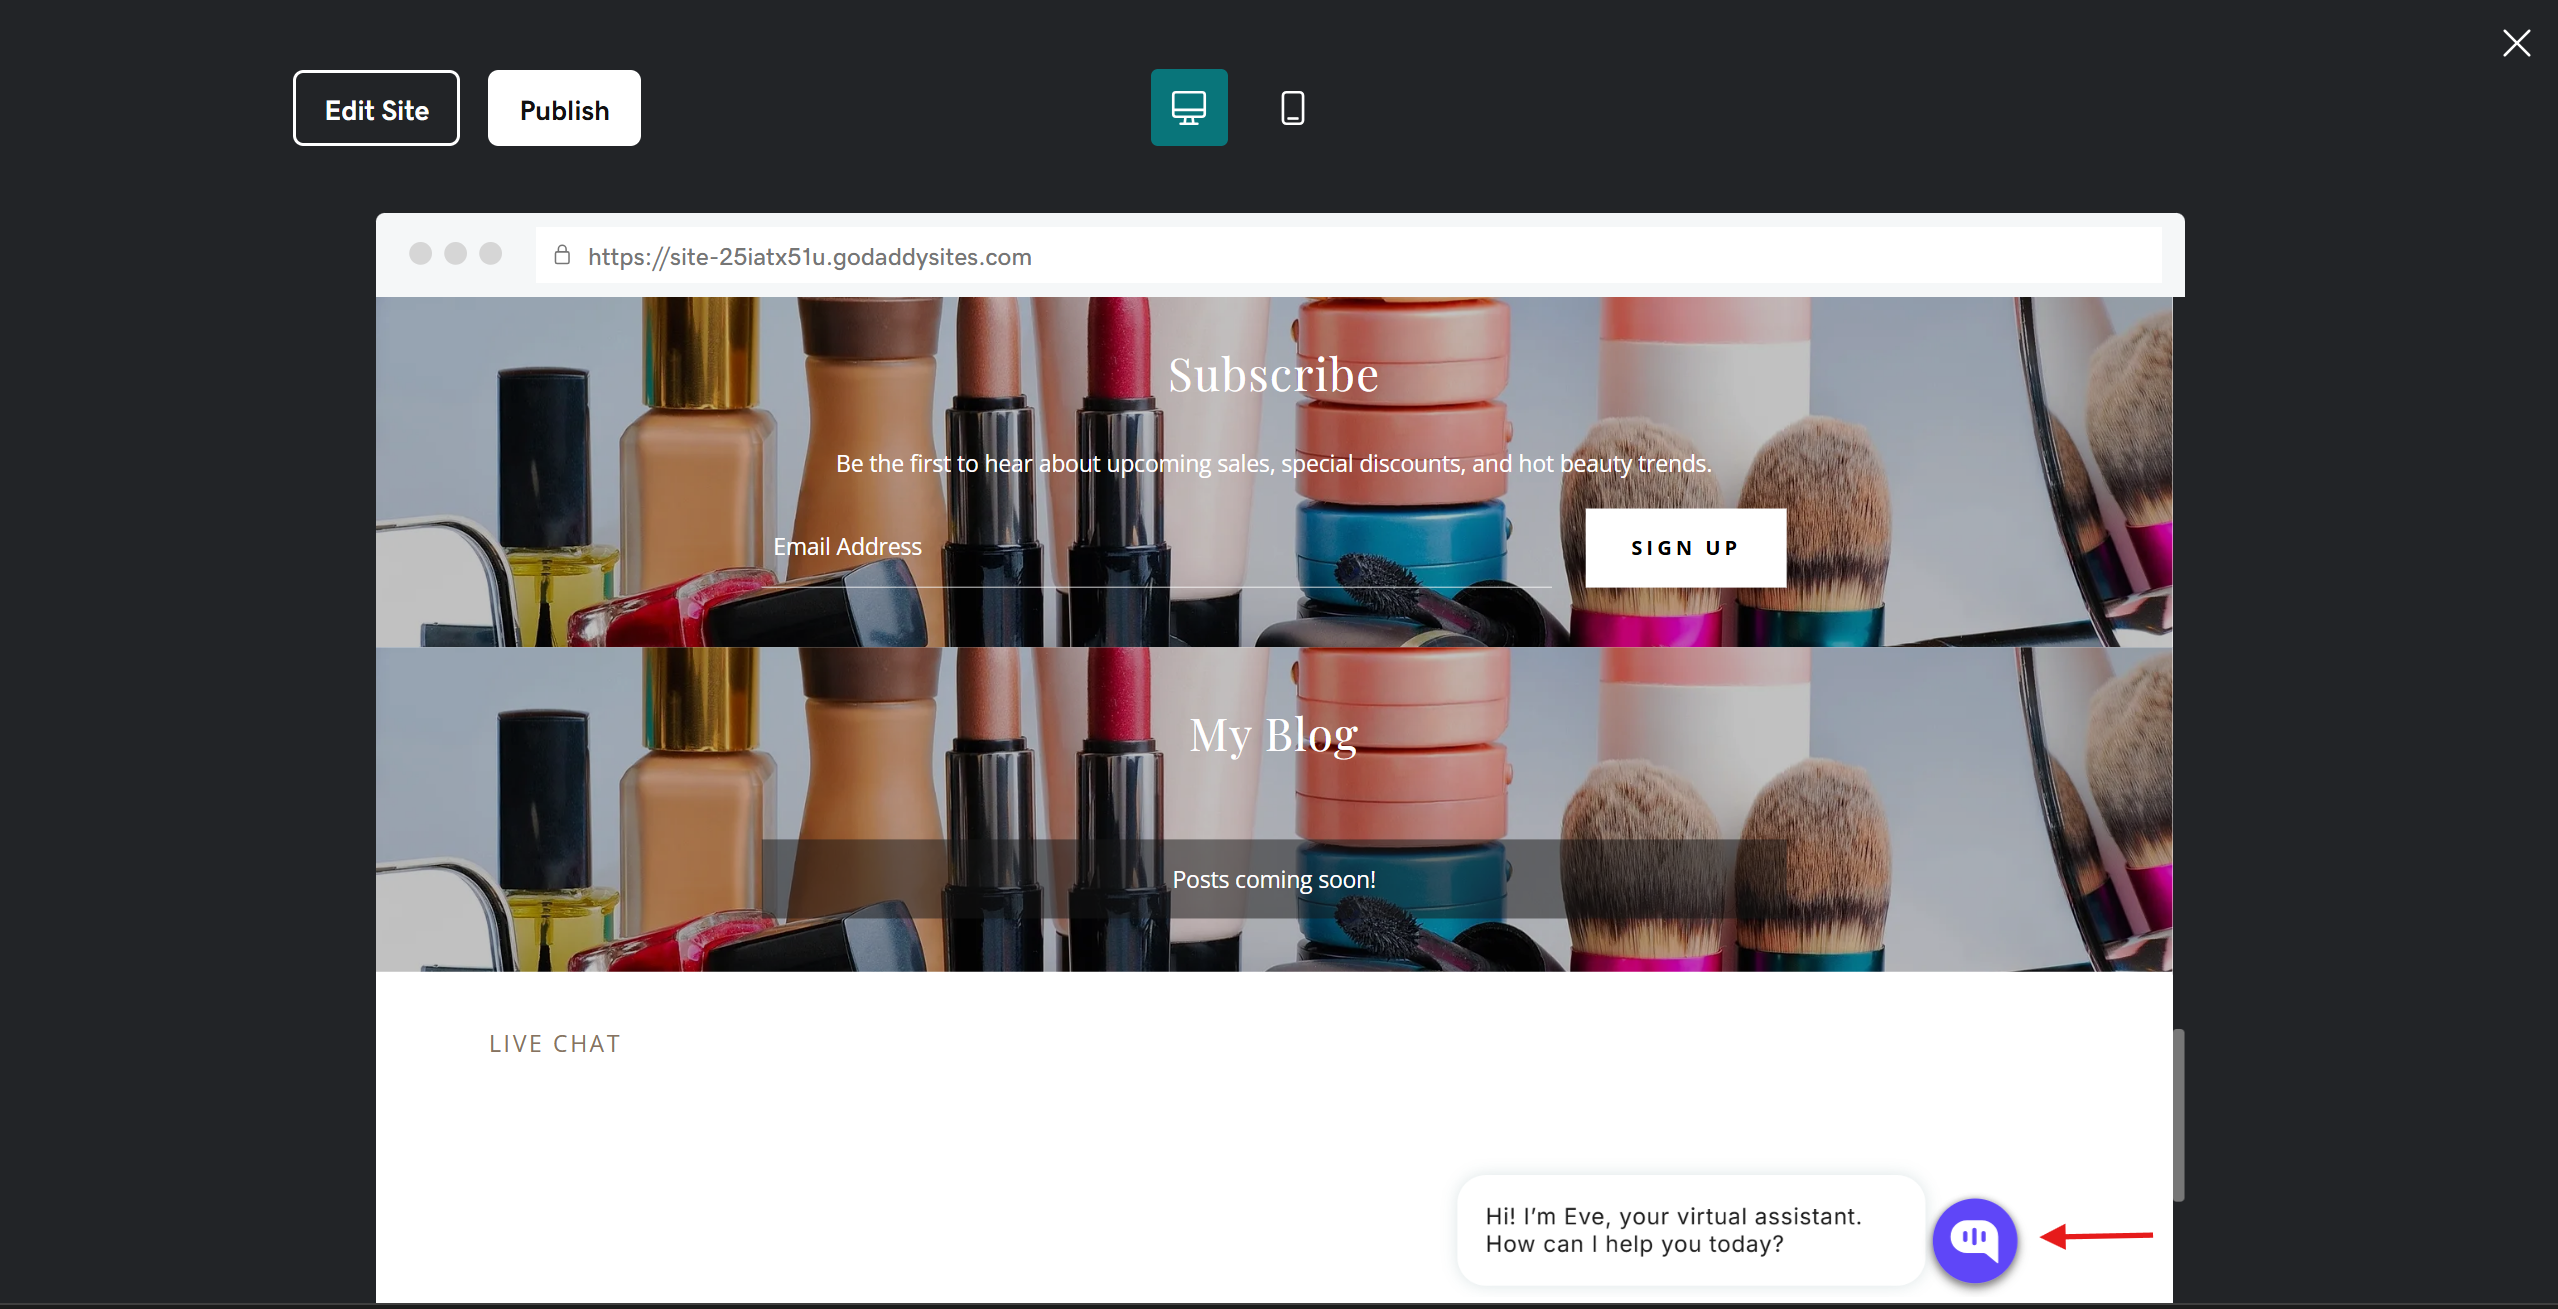Publish the website
The height and width of the screenshot is (1309, 2558).
coord(564,108)
